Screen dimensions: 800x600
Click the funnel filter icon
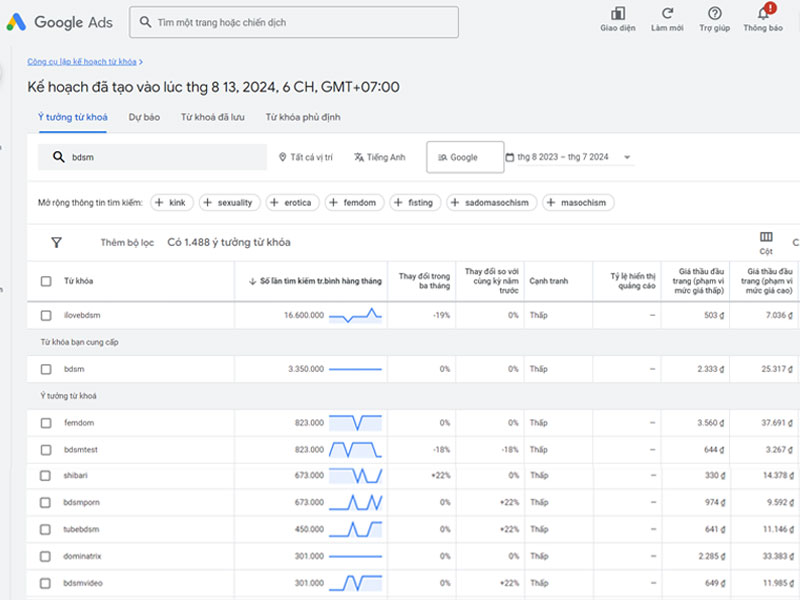pyautogui.click(x=57, y=242)
